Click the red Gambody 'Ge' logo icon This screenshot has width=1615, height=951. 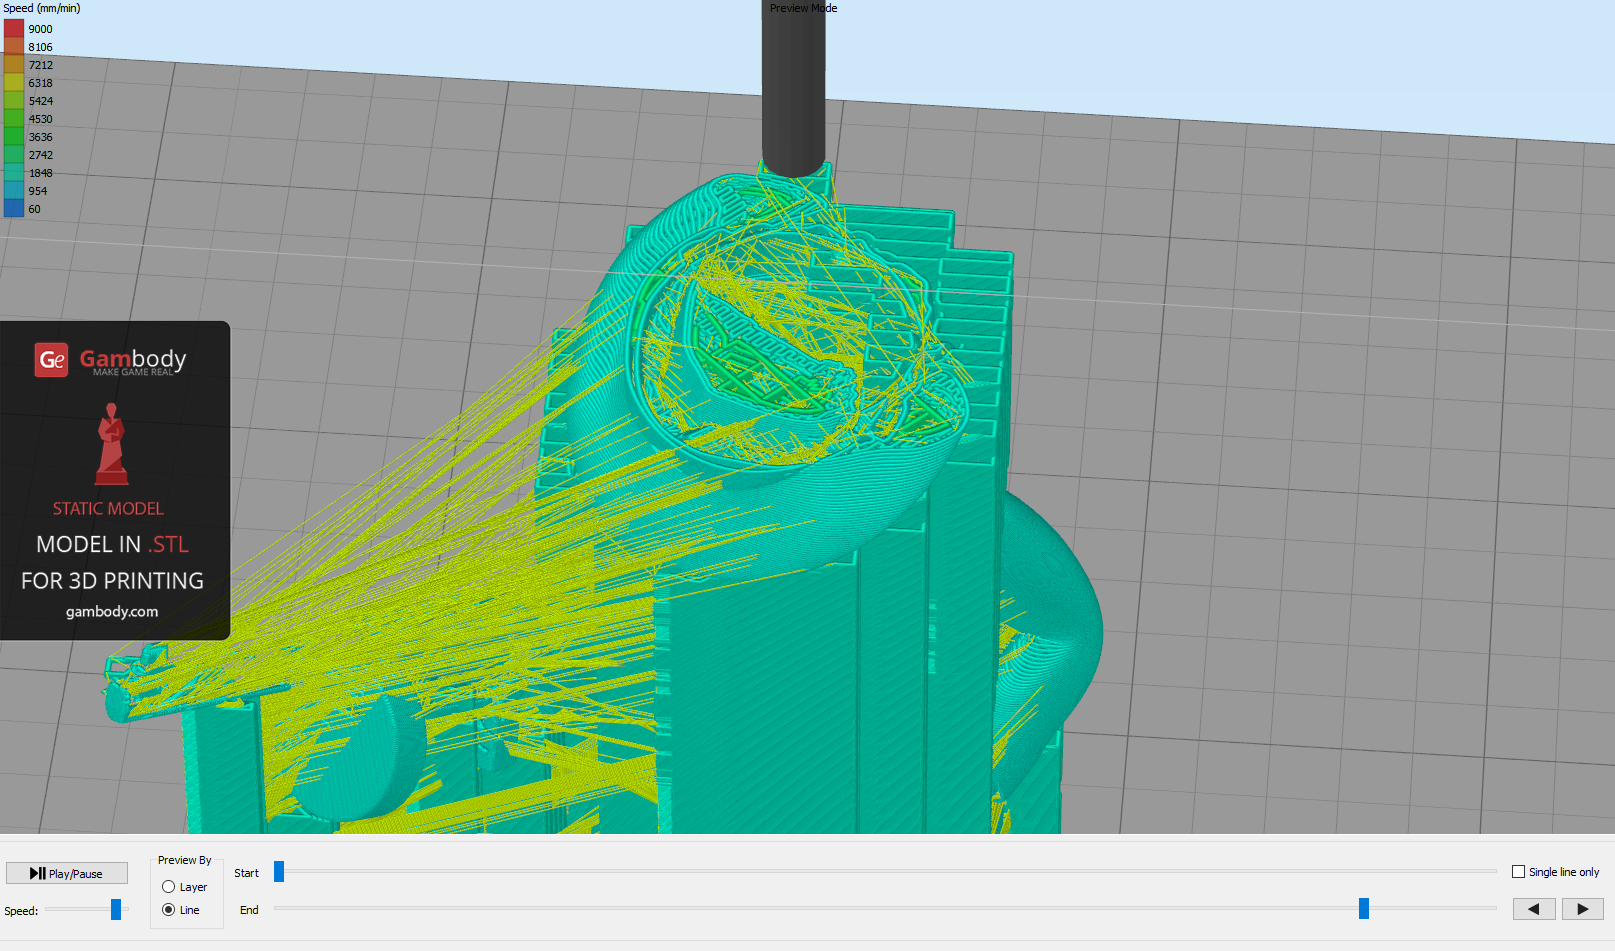click(x=52, y=360)
